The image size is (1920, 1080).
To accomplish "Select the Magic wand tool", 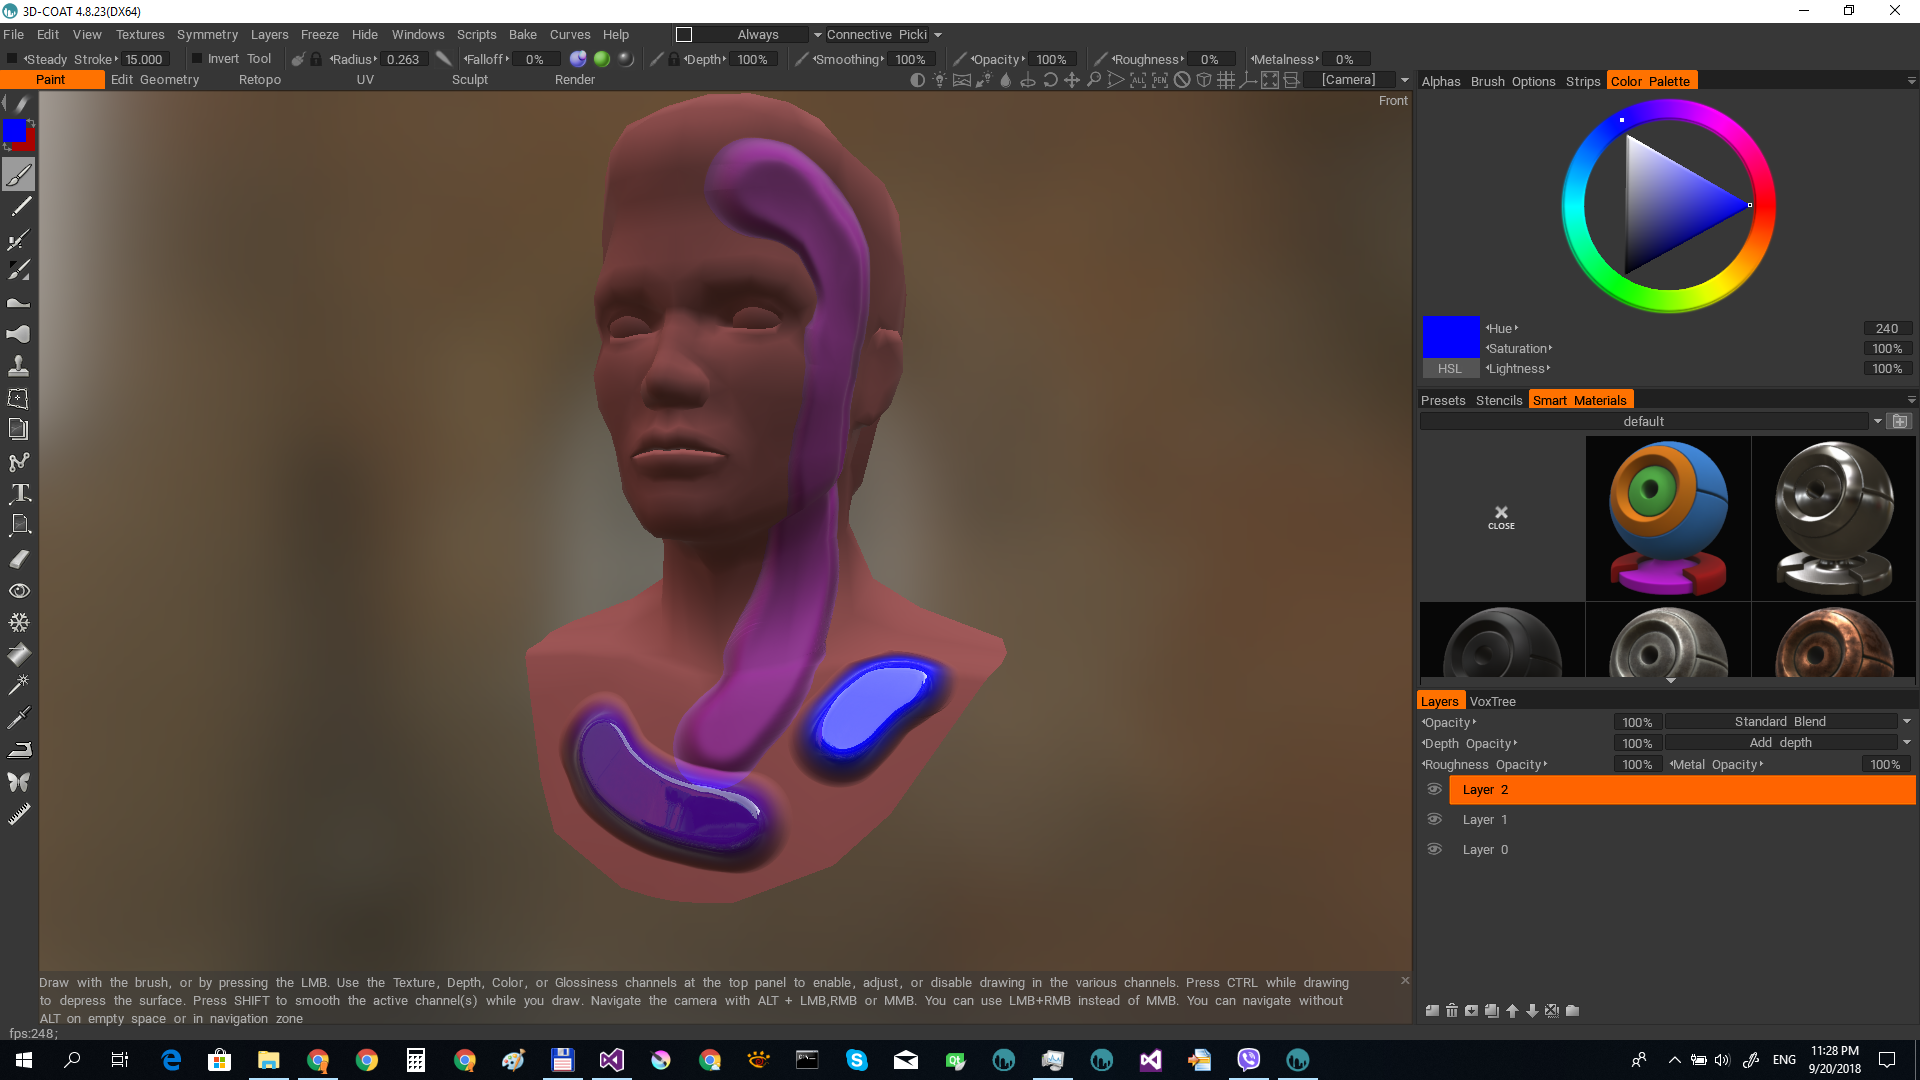I will 18,685.
